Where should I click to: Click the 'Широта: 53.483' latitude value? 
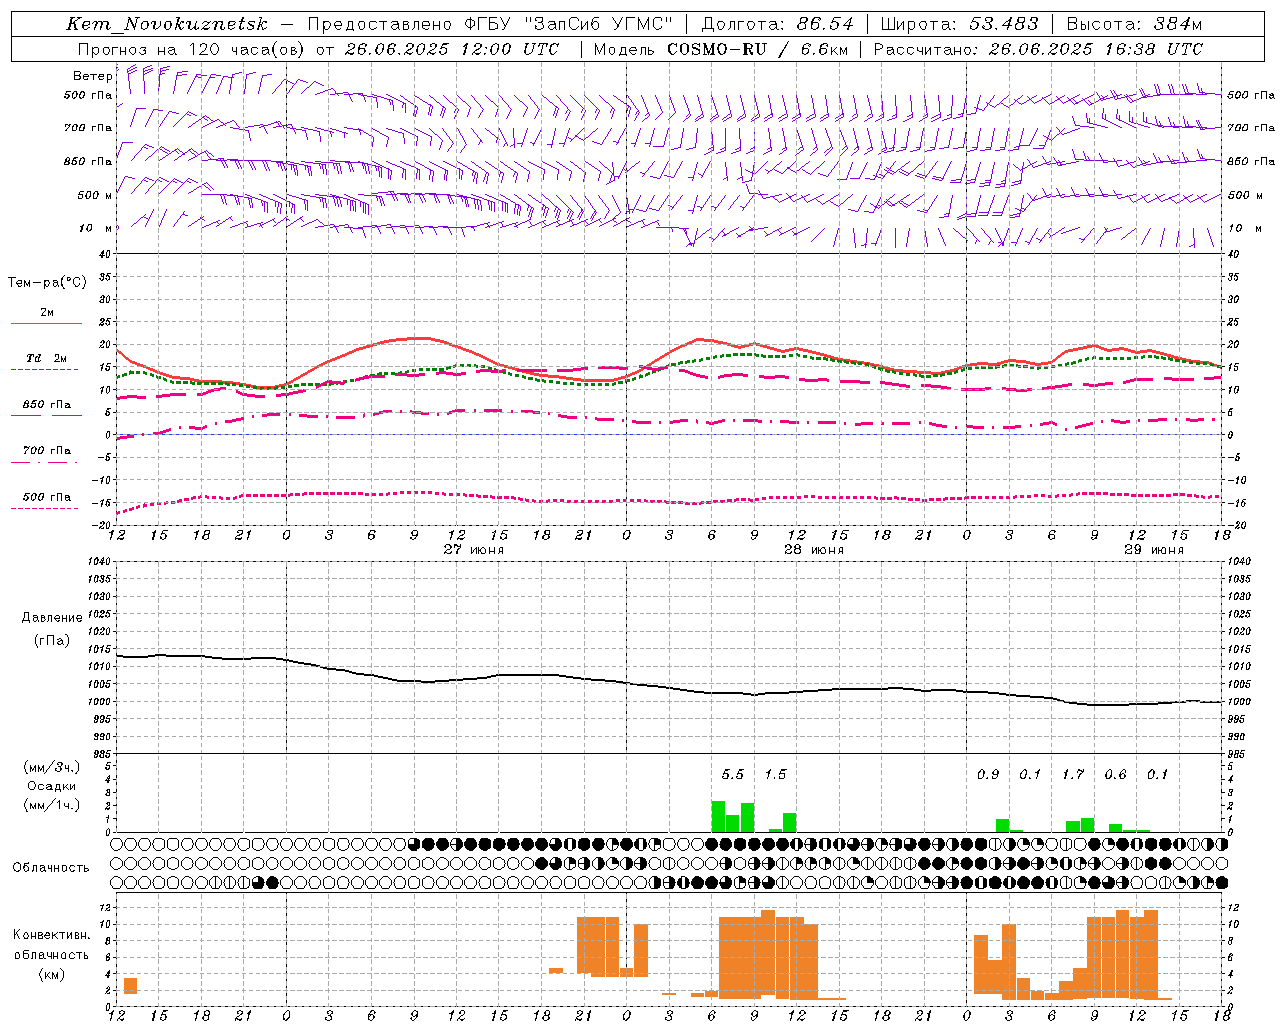[x=960, y=24]
